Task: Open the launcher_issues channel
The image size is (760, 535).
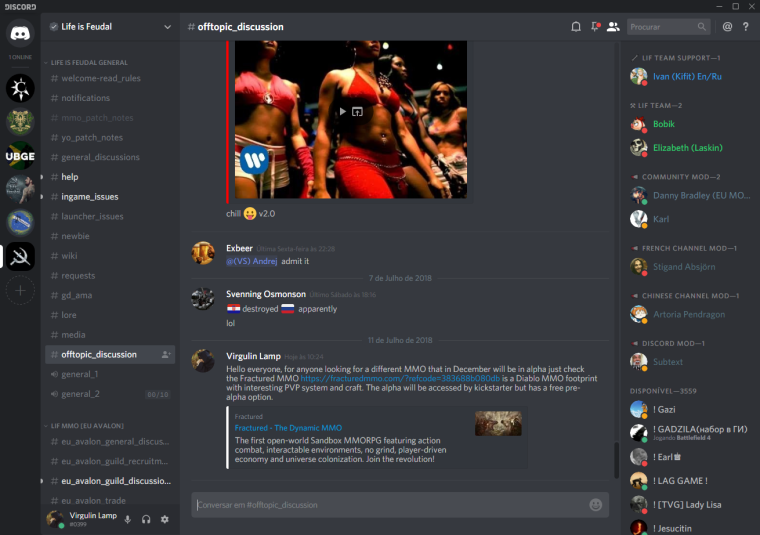Action: (110, 216)
